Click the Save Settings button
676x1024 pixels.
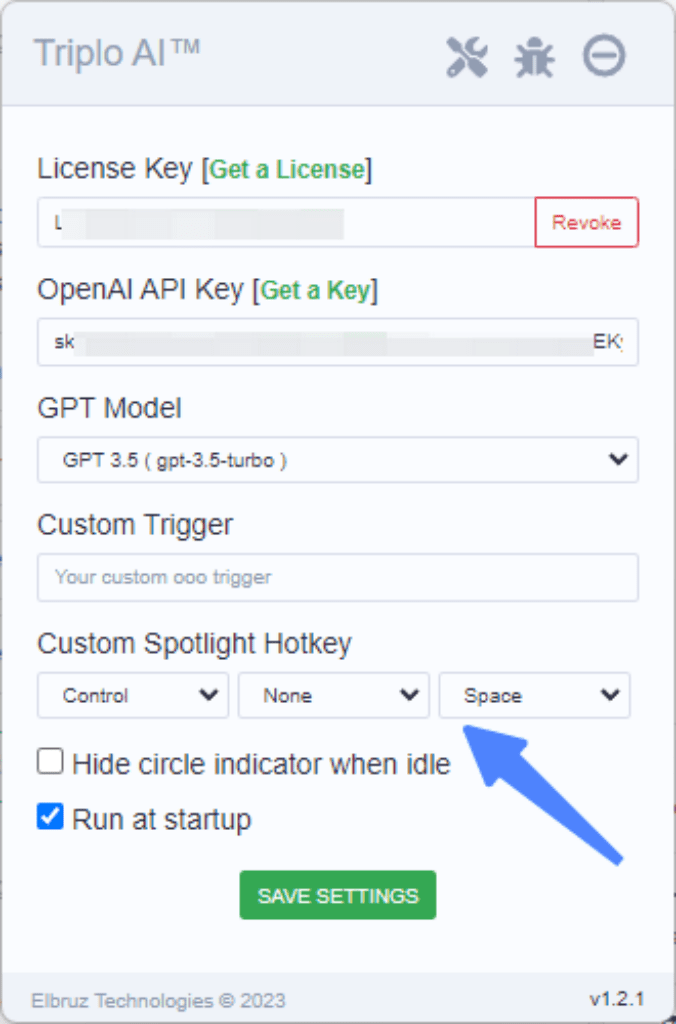[x=338, y=895]
